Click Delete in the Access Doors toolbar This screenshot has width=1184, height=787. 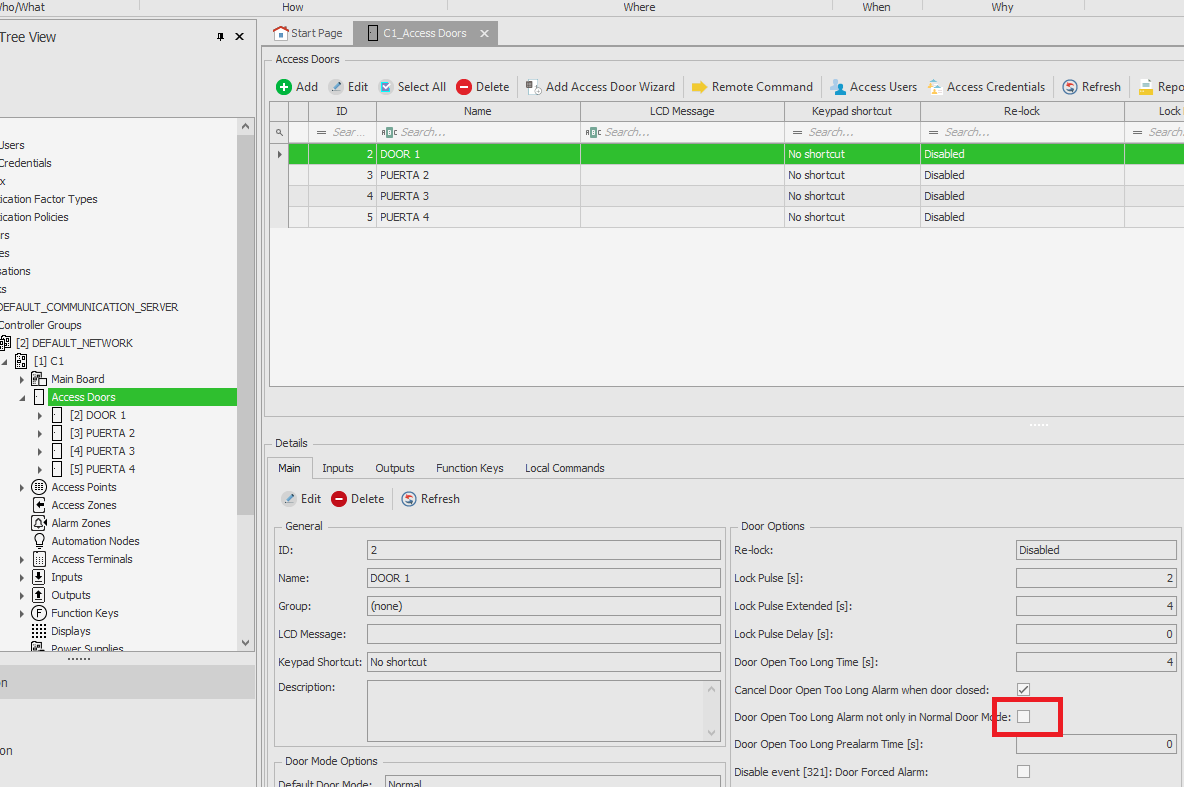pos(483,87)
